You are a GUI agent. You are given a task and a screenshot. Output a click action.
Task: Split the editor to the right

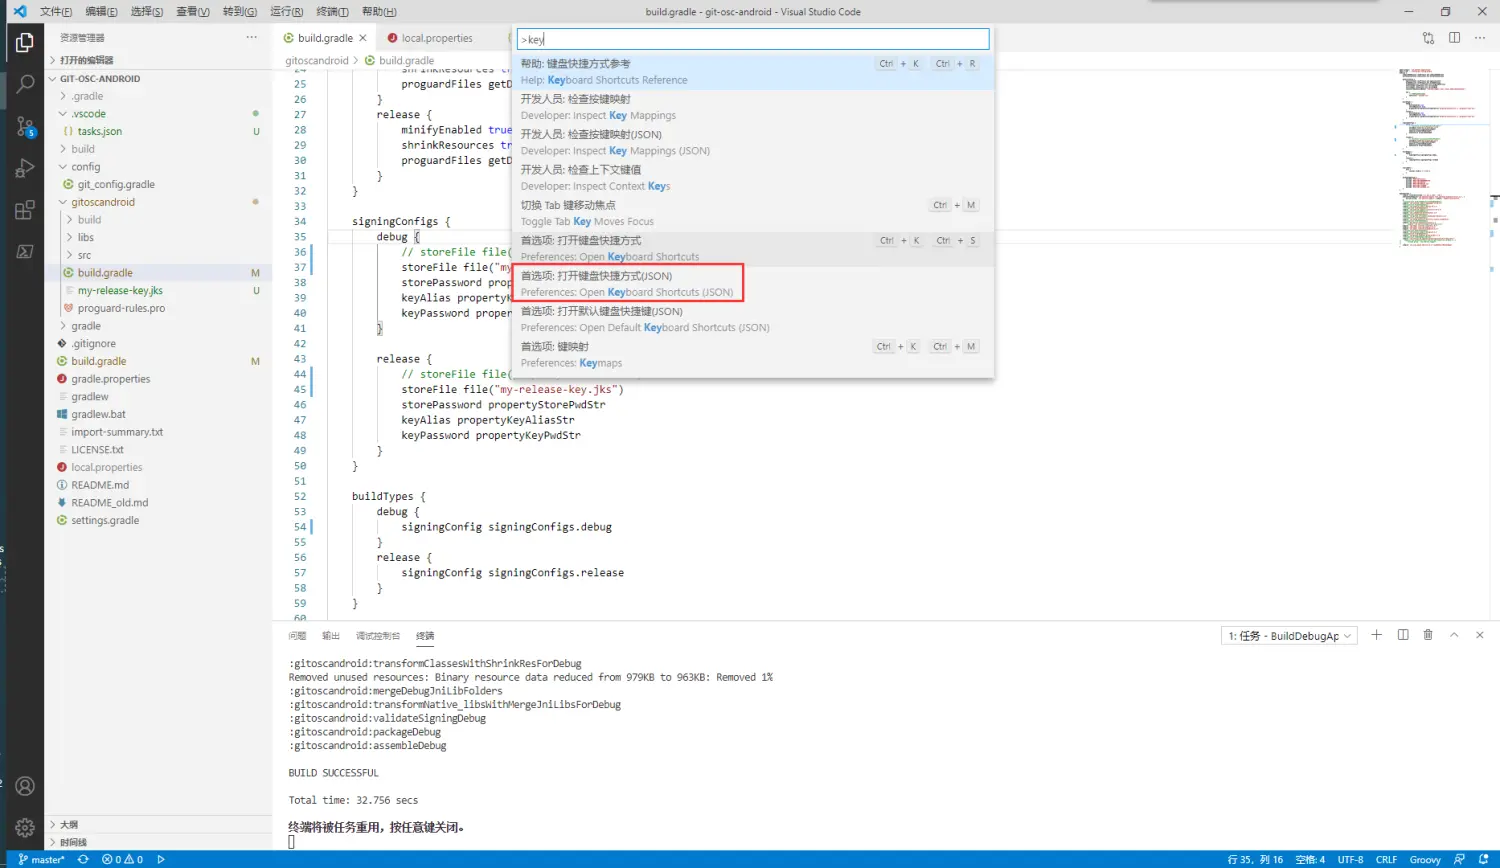1454,38
